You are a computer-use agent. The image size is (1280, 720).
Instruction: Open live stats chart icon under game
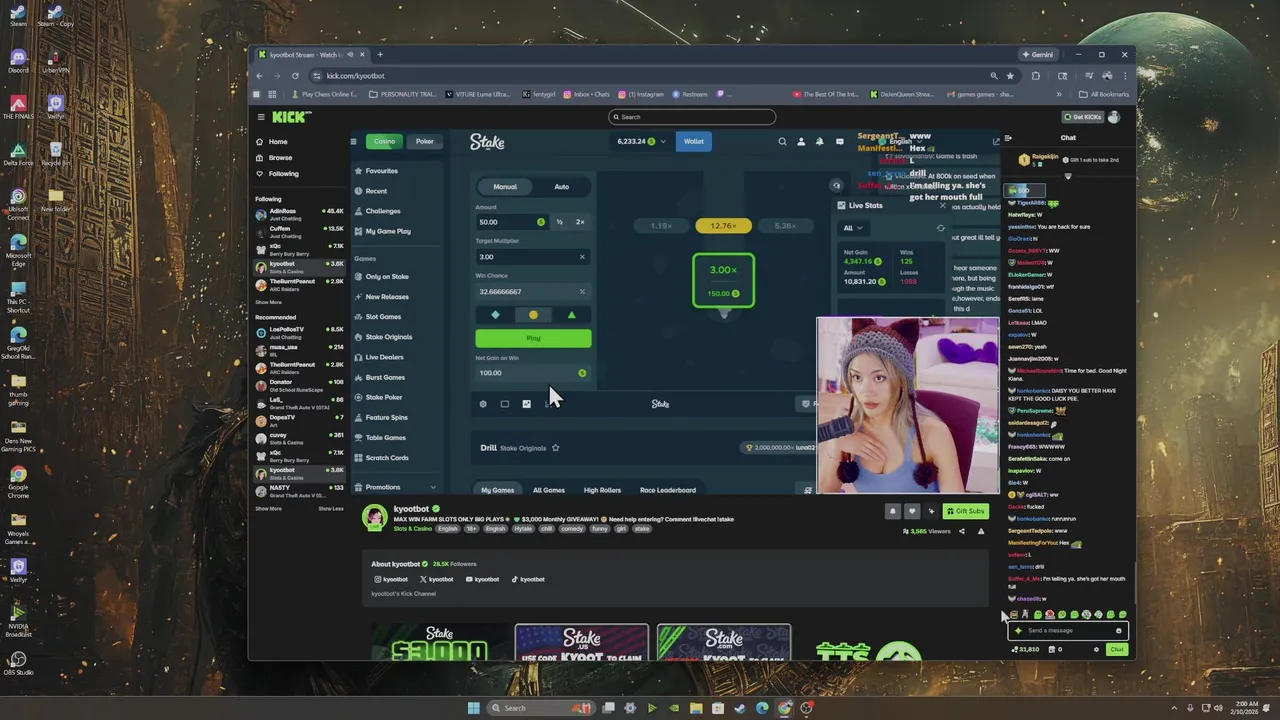click(x=527, y=404)
